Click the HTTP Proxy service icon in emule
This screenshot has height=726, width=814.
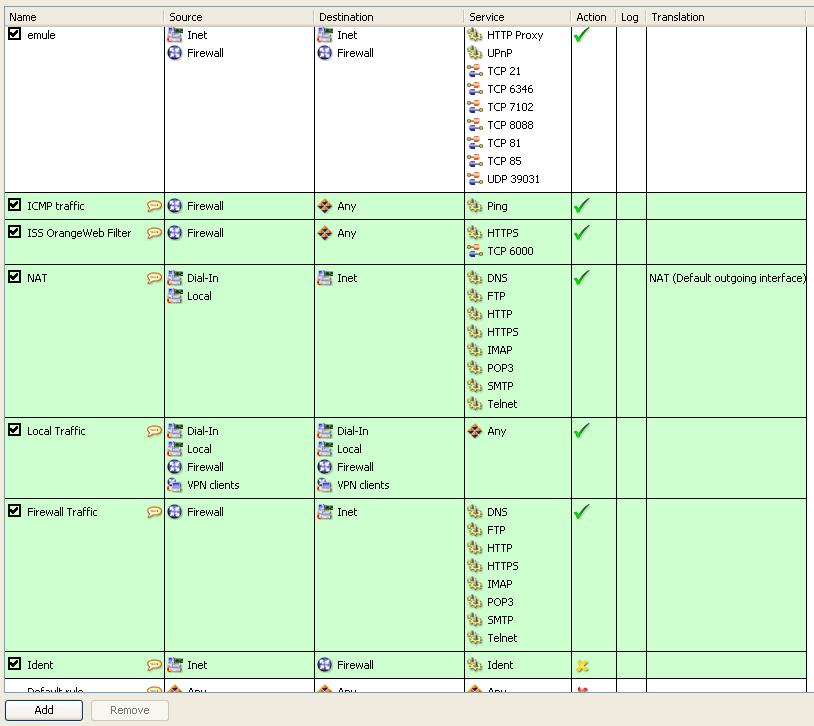coord(474,35)
